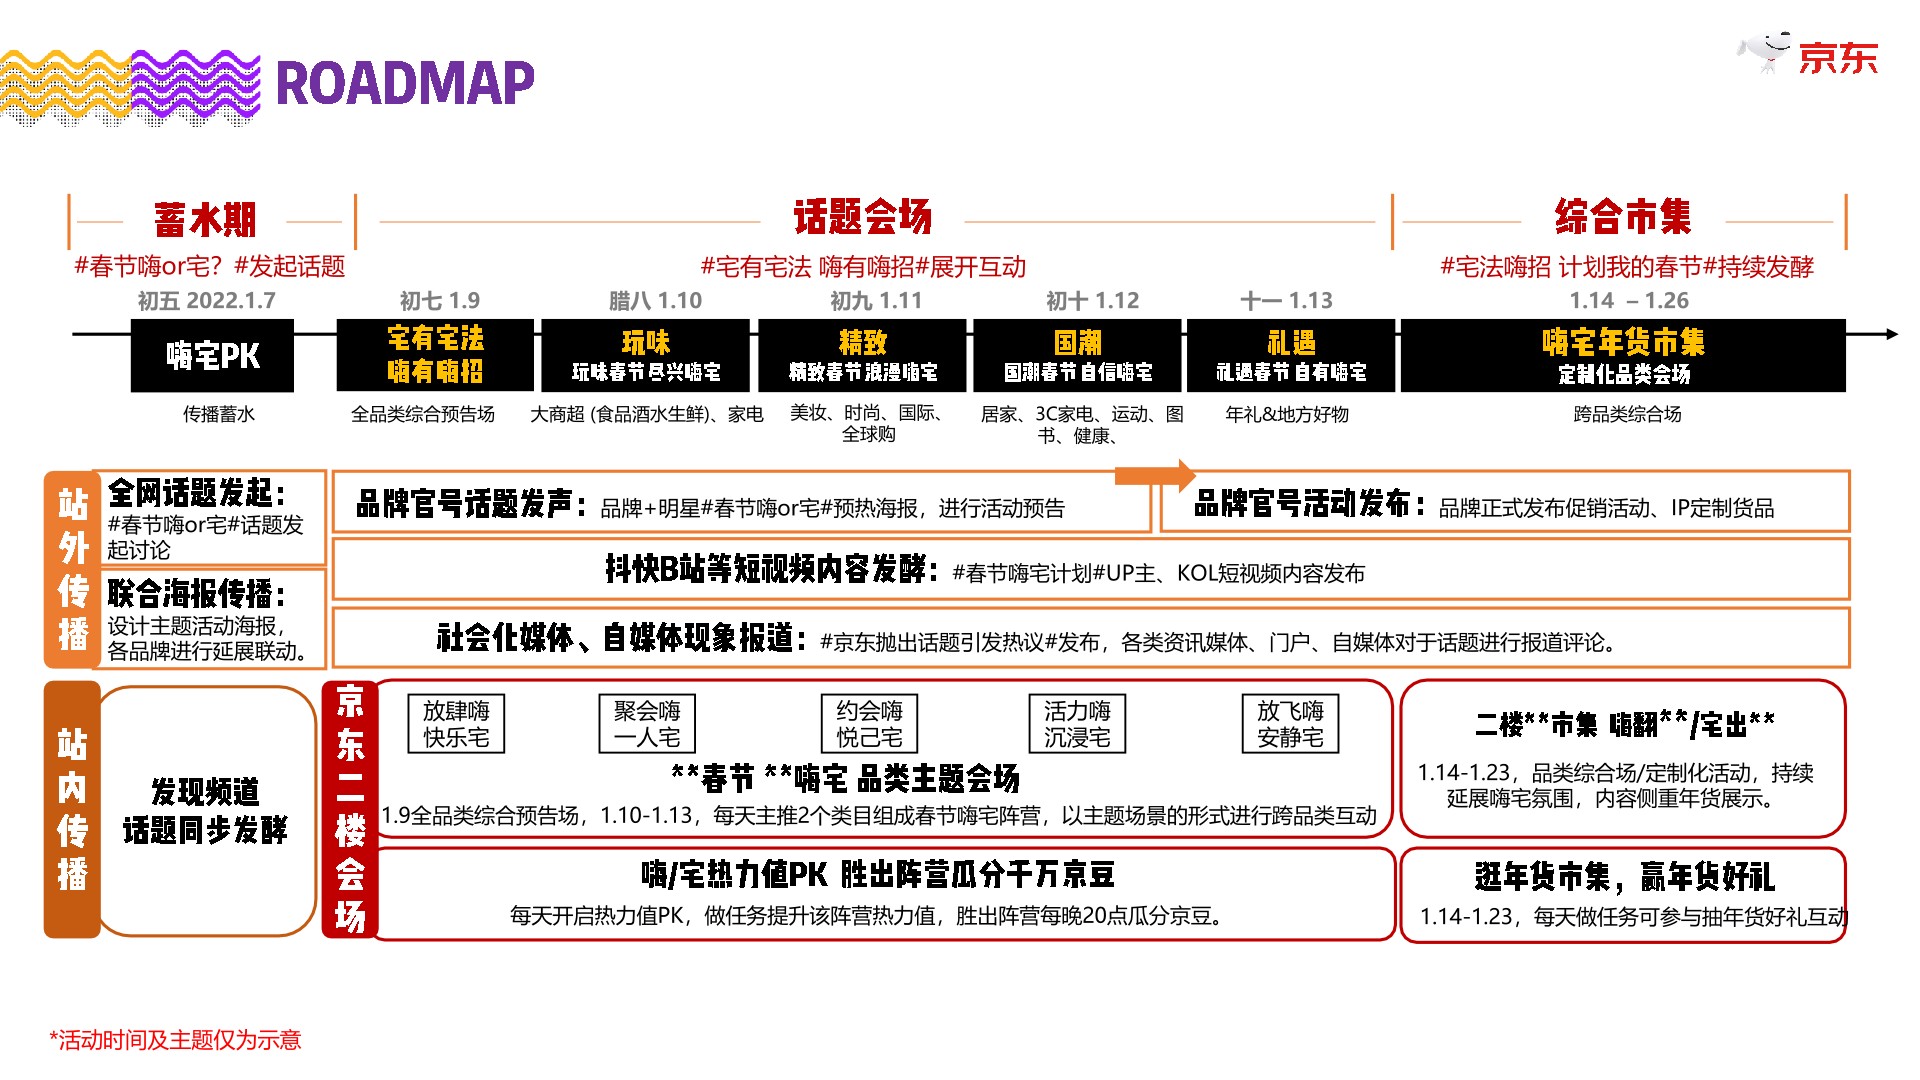Screen dimensions: 1920x1080
Task: Expand the 站内传播 sidebar section
Action: 72,810
